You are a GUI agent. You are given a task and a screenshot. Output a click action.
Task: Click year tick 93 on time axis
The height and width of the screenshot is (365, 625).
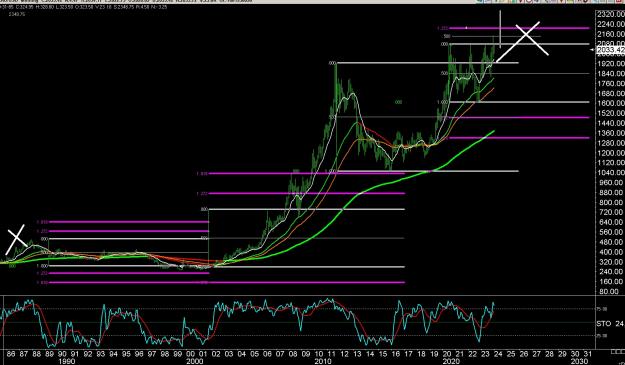click(100, 353)
